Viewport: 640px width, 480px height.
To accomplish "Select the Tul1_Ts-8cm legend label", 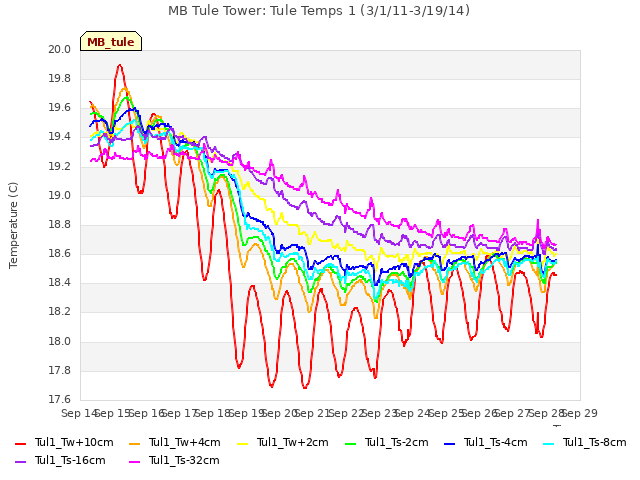I will point(595,442).
